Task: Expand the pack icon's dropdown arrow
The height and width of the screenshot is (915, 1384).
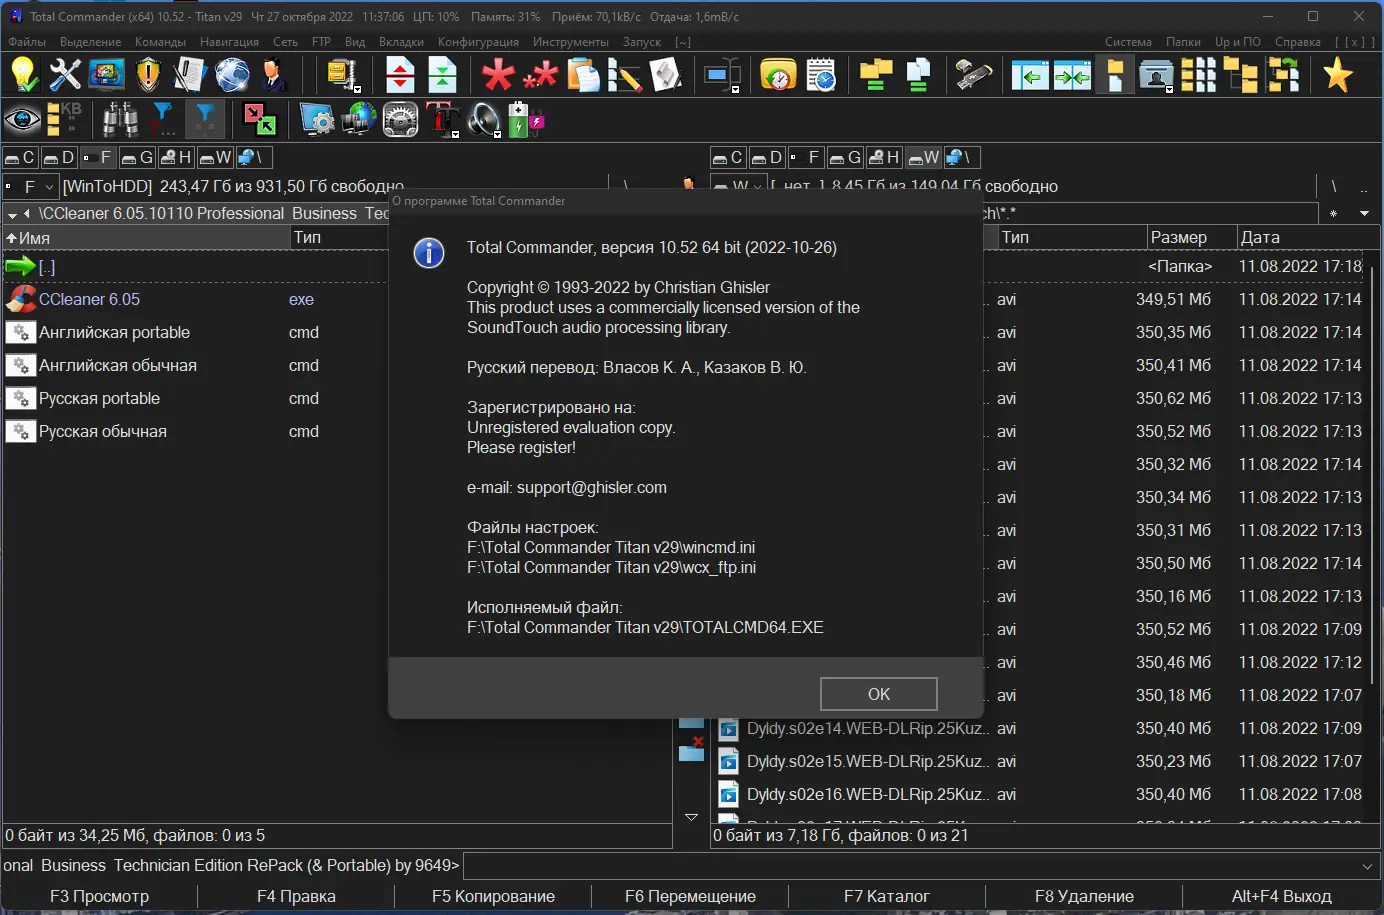Action: coord(357,90)
